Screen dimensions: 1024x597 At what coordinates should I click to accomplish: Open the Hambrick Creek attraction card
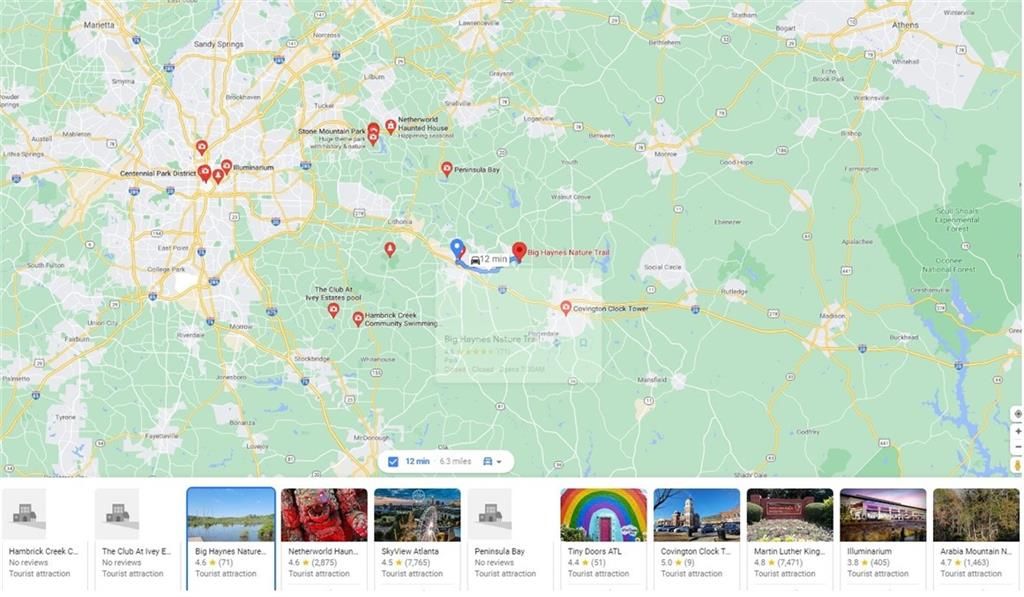pyautogui.click(x=44, y=534)
